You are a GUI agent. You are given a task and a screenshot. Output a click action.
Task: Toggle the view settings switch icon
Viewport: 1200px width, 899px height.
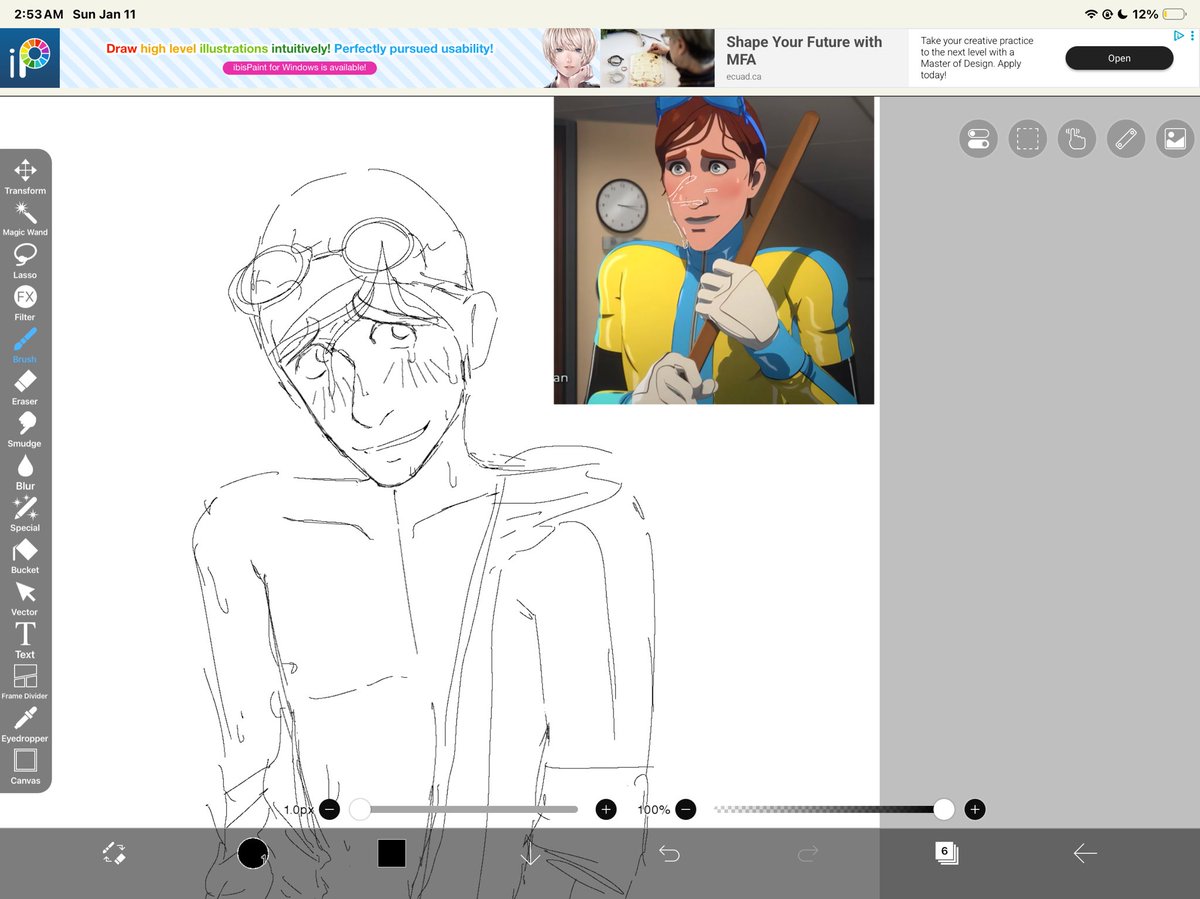[978, 139]
